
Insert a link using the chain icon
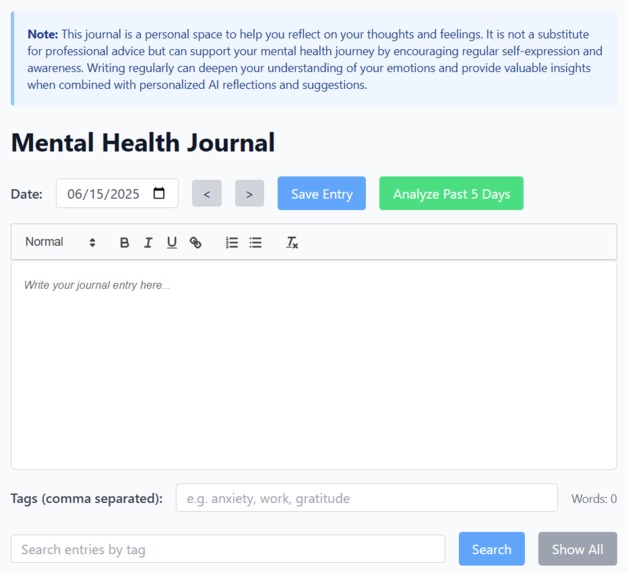195,243
